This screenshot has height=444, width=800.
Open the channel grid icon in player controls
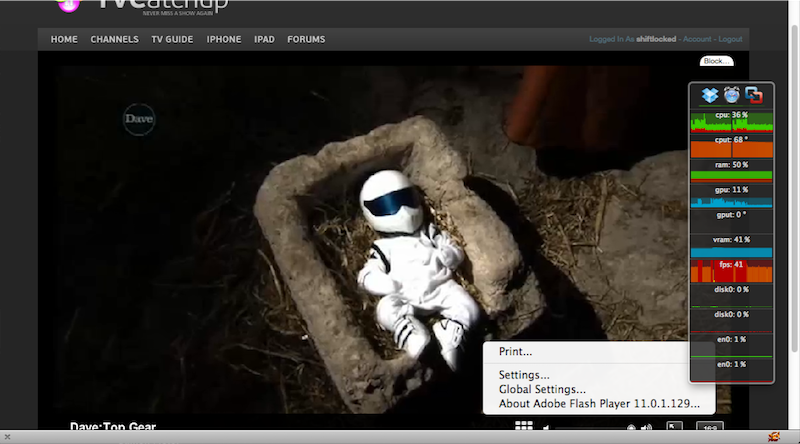click(x=524, y=428)
